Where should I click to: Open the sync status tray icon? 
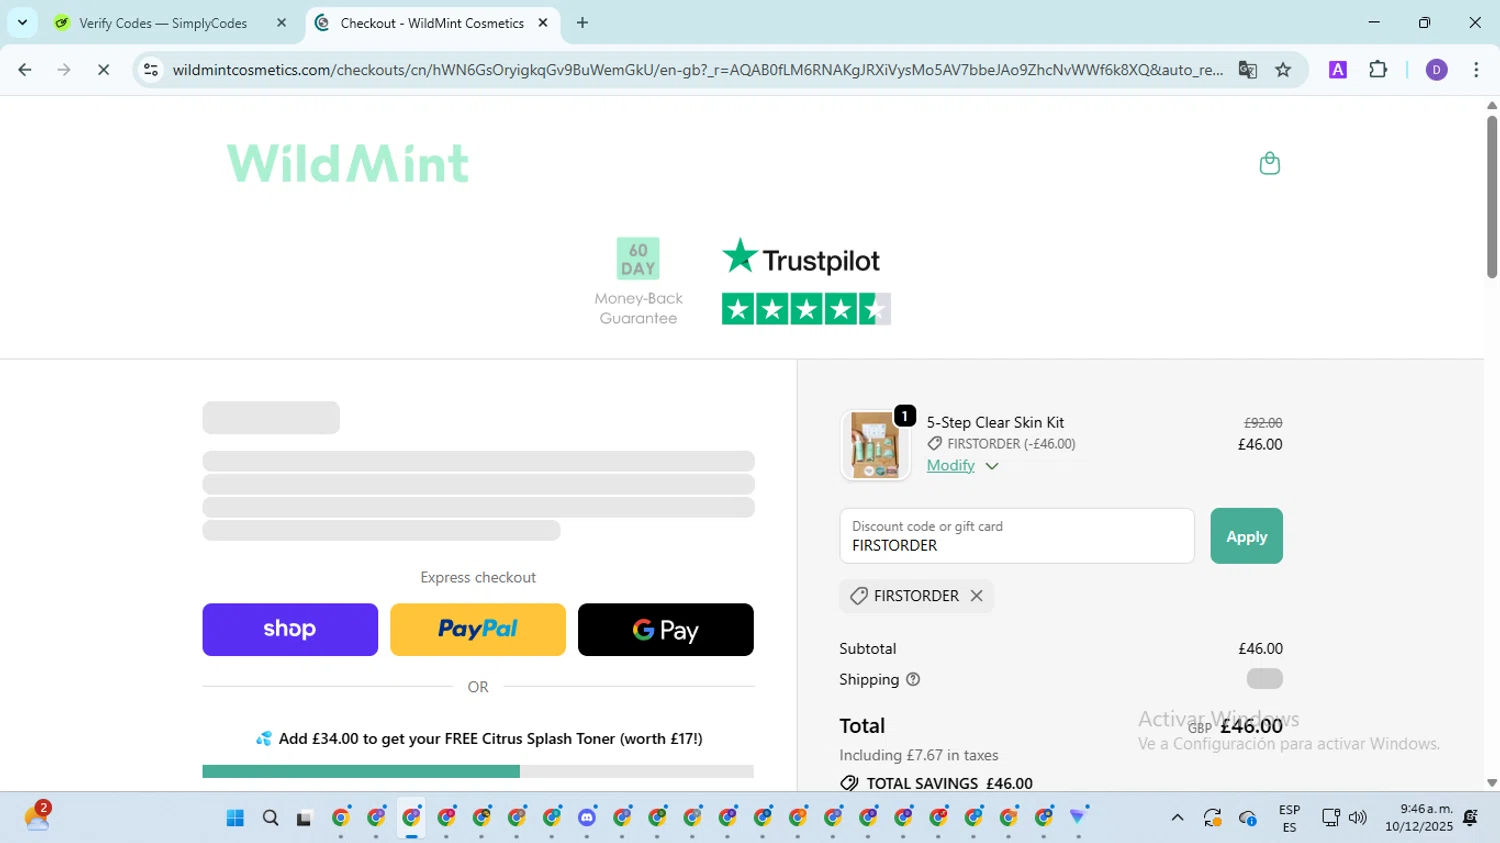1212,818
